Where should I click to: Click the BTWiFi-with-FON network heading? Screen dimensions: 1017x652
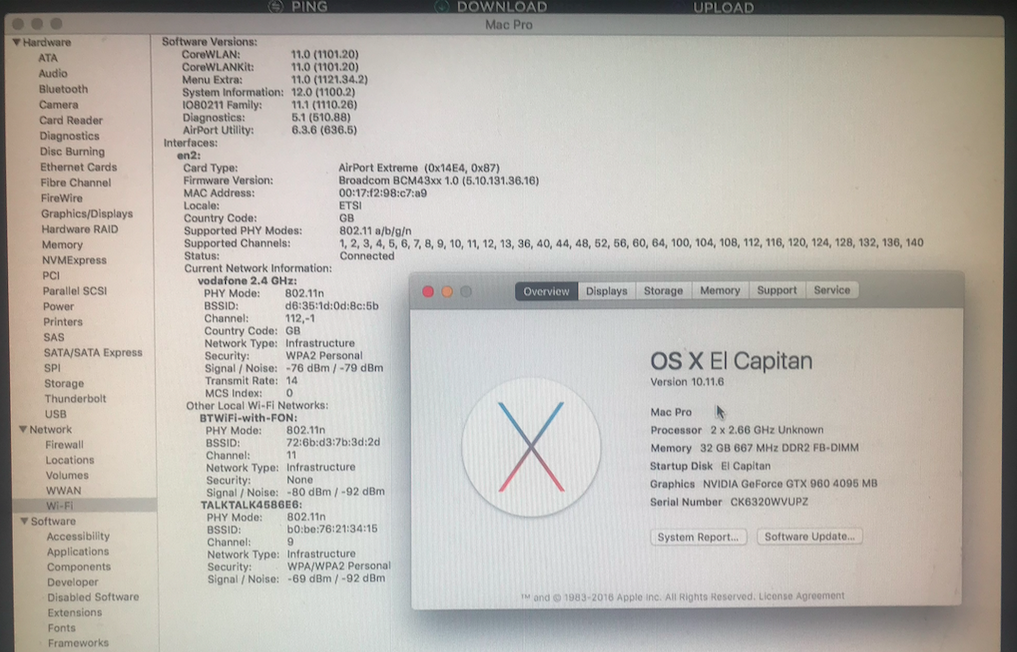[x=248, y=418]
